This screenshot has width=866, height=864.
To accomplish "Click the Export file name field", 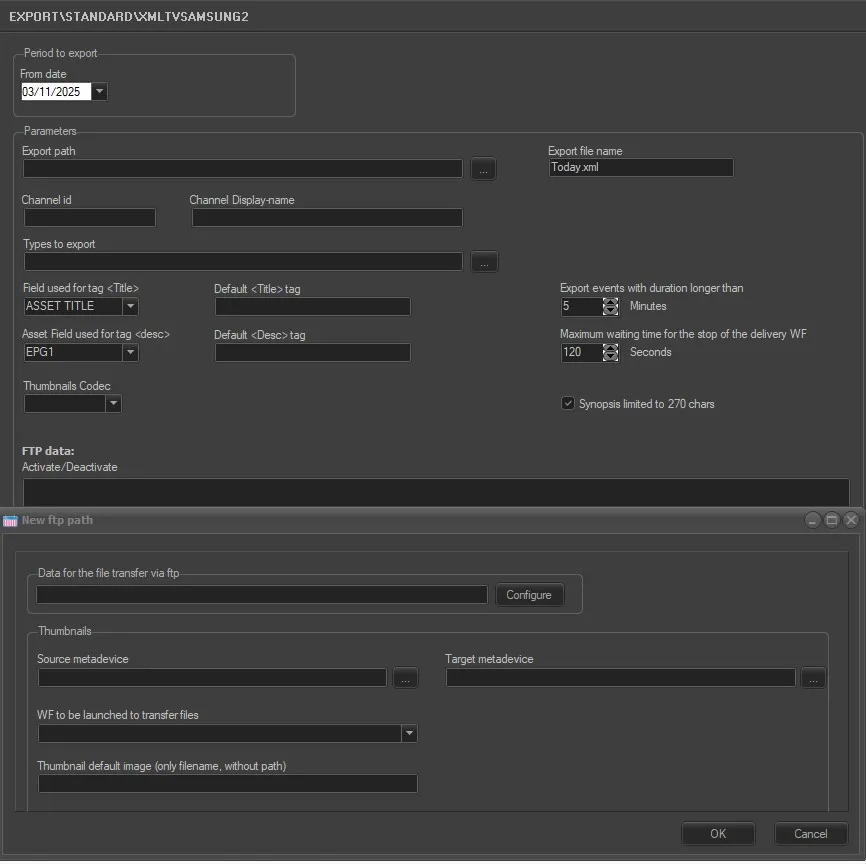I will tap(640, 168).
